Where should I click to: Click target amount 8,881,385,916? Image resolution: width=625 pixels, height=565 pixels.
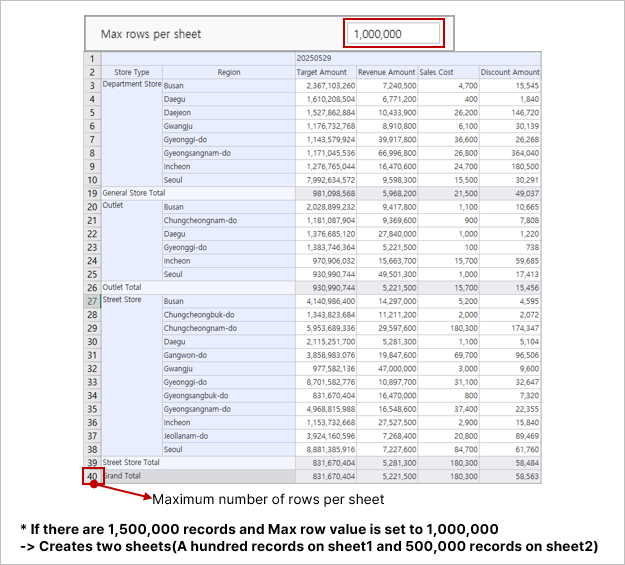pos(326,449)
